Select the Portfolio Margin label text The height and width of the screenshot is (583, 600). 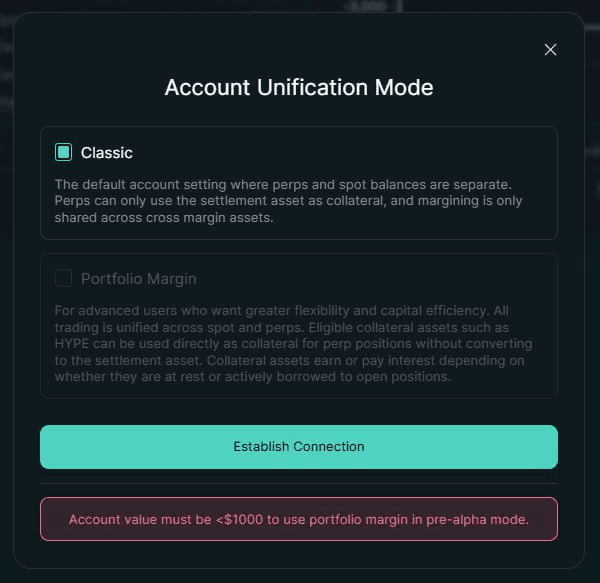(138, 279)
